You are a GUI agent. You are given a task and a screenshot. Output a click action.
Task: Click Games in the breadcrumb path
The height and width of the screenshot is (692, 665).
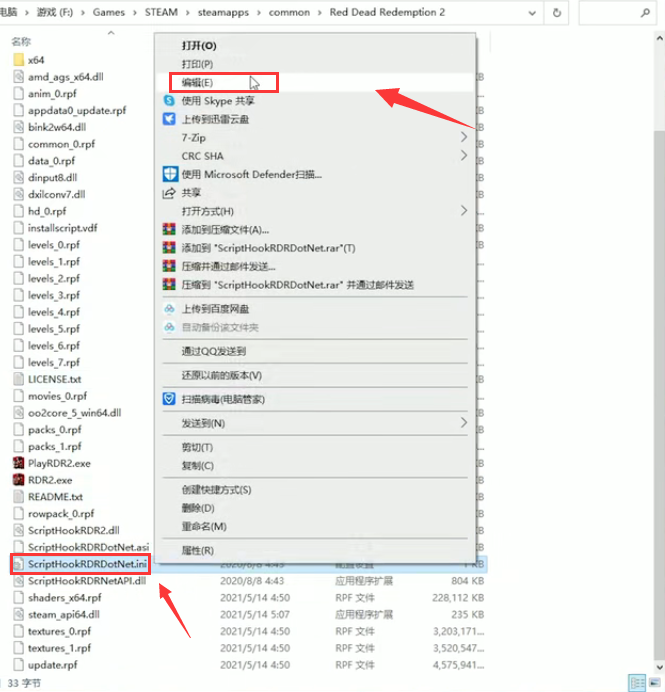[x=109, y=12]
